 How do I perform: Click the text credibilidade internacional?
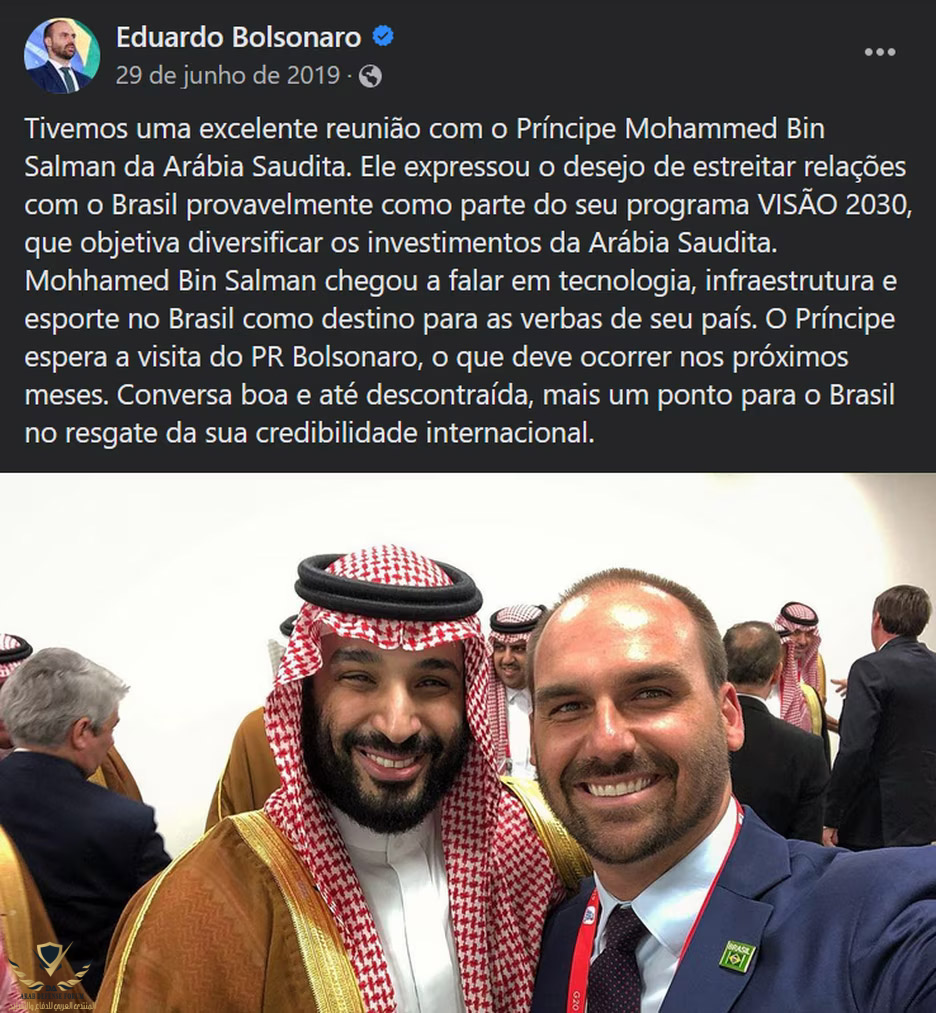pyautogui.click(x=424, y=433)
